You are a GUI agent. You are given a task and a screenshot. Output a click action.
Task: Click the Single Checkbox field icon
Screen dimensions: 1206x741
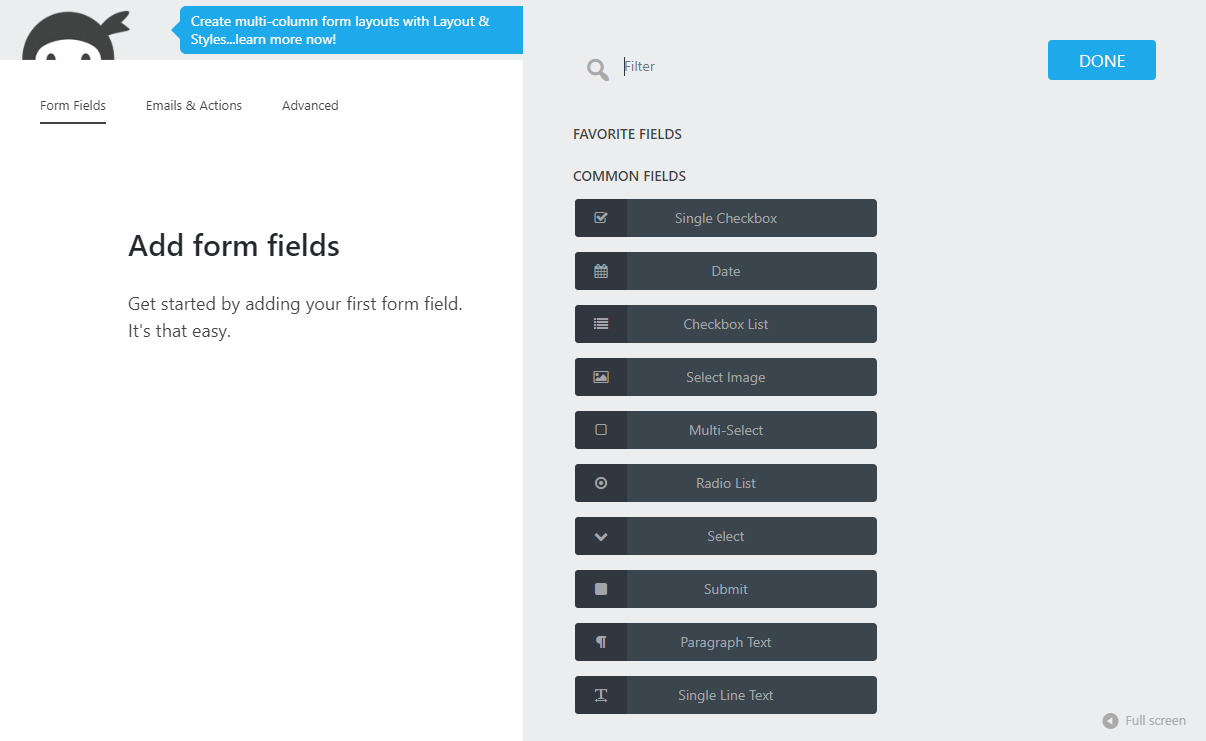click(x=600, y=217)
